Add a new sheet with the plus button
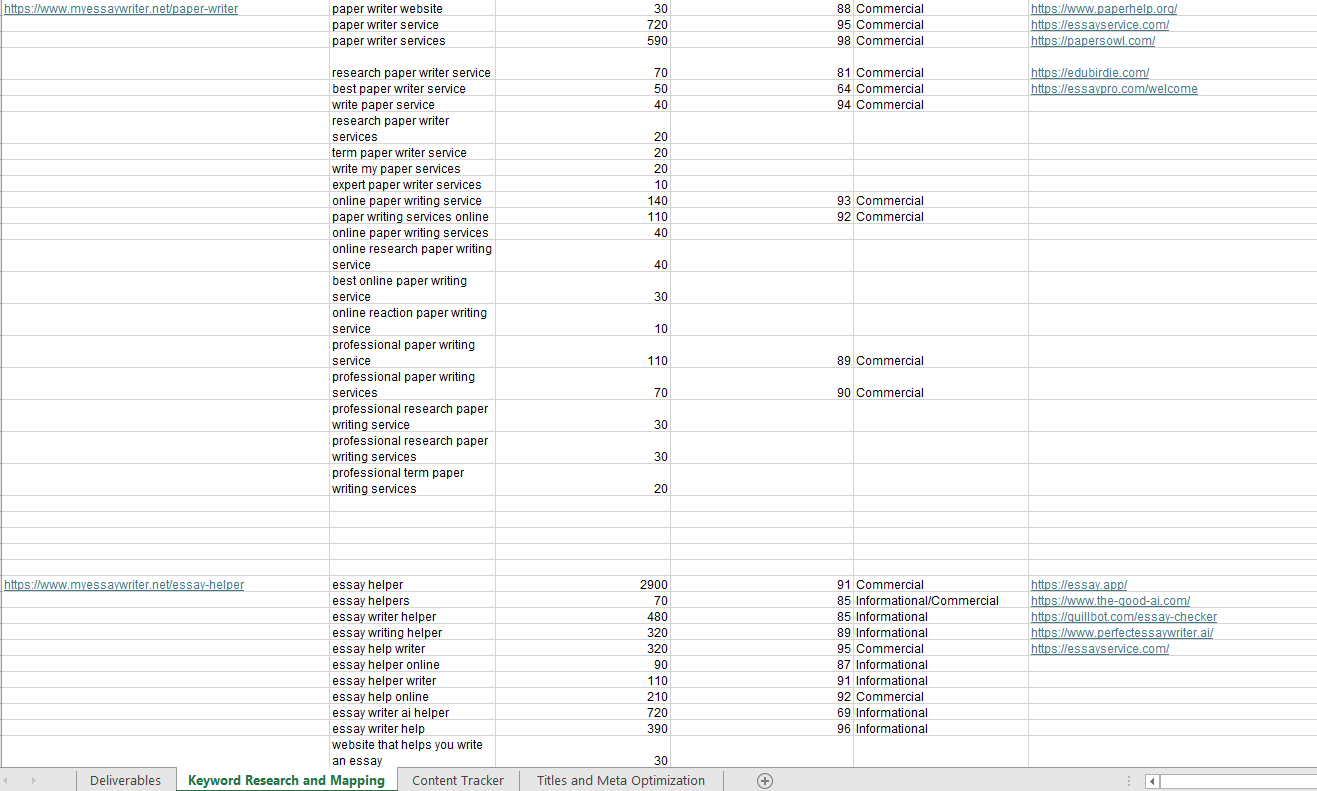 pos(765,780)
